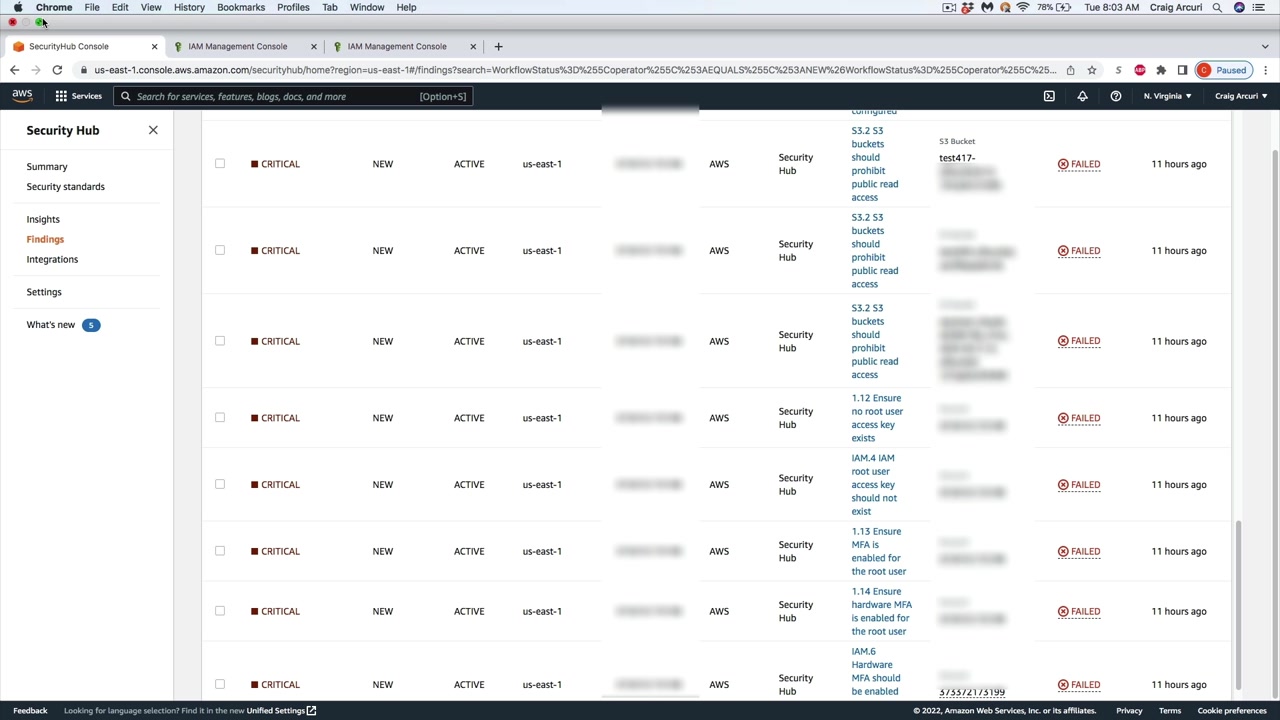Share this page from the address bar
Screen dimensions: 1280x720
[x=1070, y=70]
